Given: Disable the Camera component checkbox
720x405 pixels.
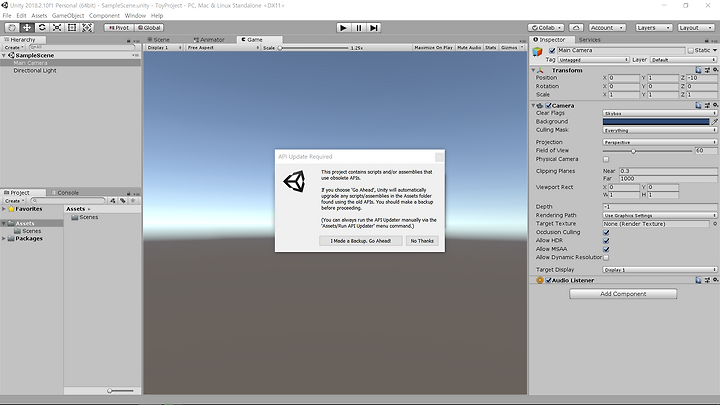Looking at the screenshot, I should [548, 106].
